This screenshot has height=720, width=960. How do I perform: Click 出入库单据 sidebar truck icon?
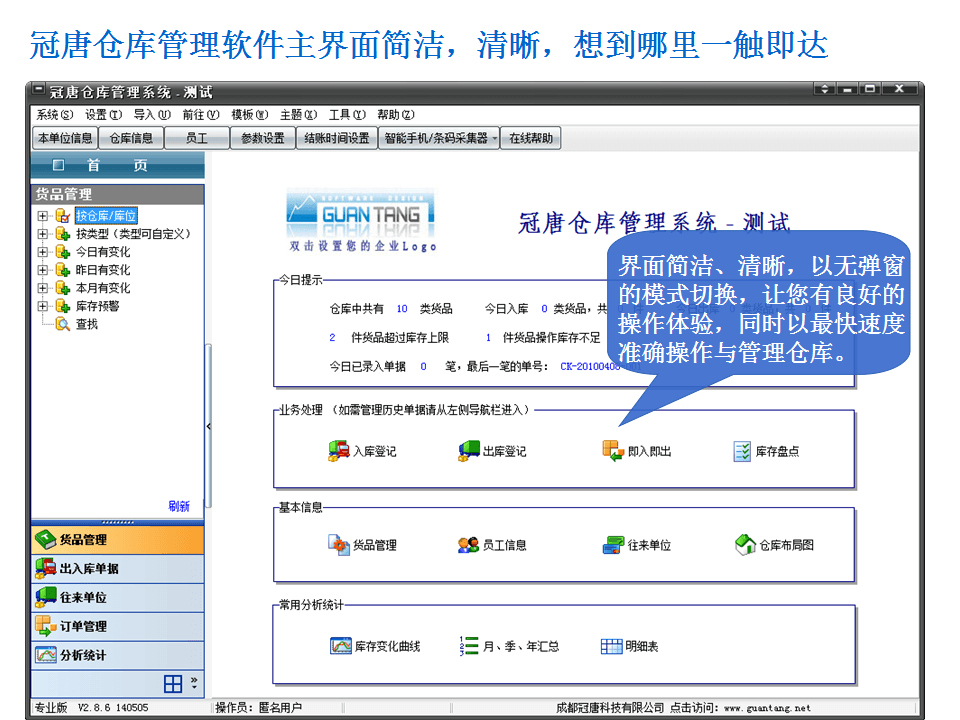coord(46,568)
